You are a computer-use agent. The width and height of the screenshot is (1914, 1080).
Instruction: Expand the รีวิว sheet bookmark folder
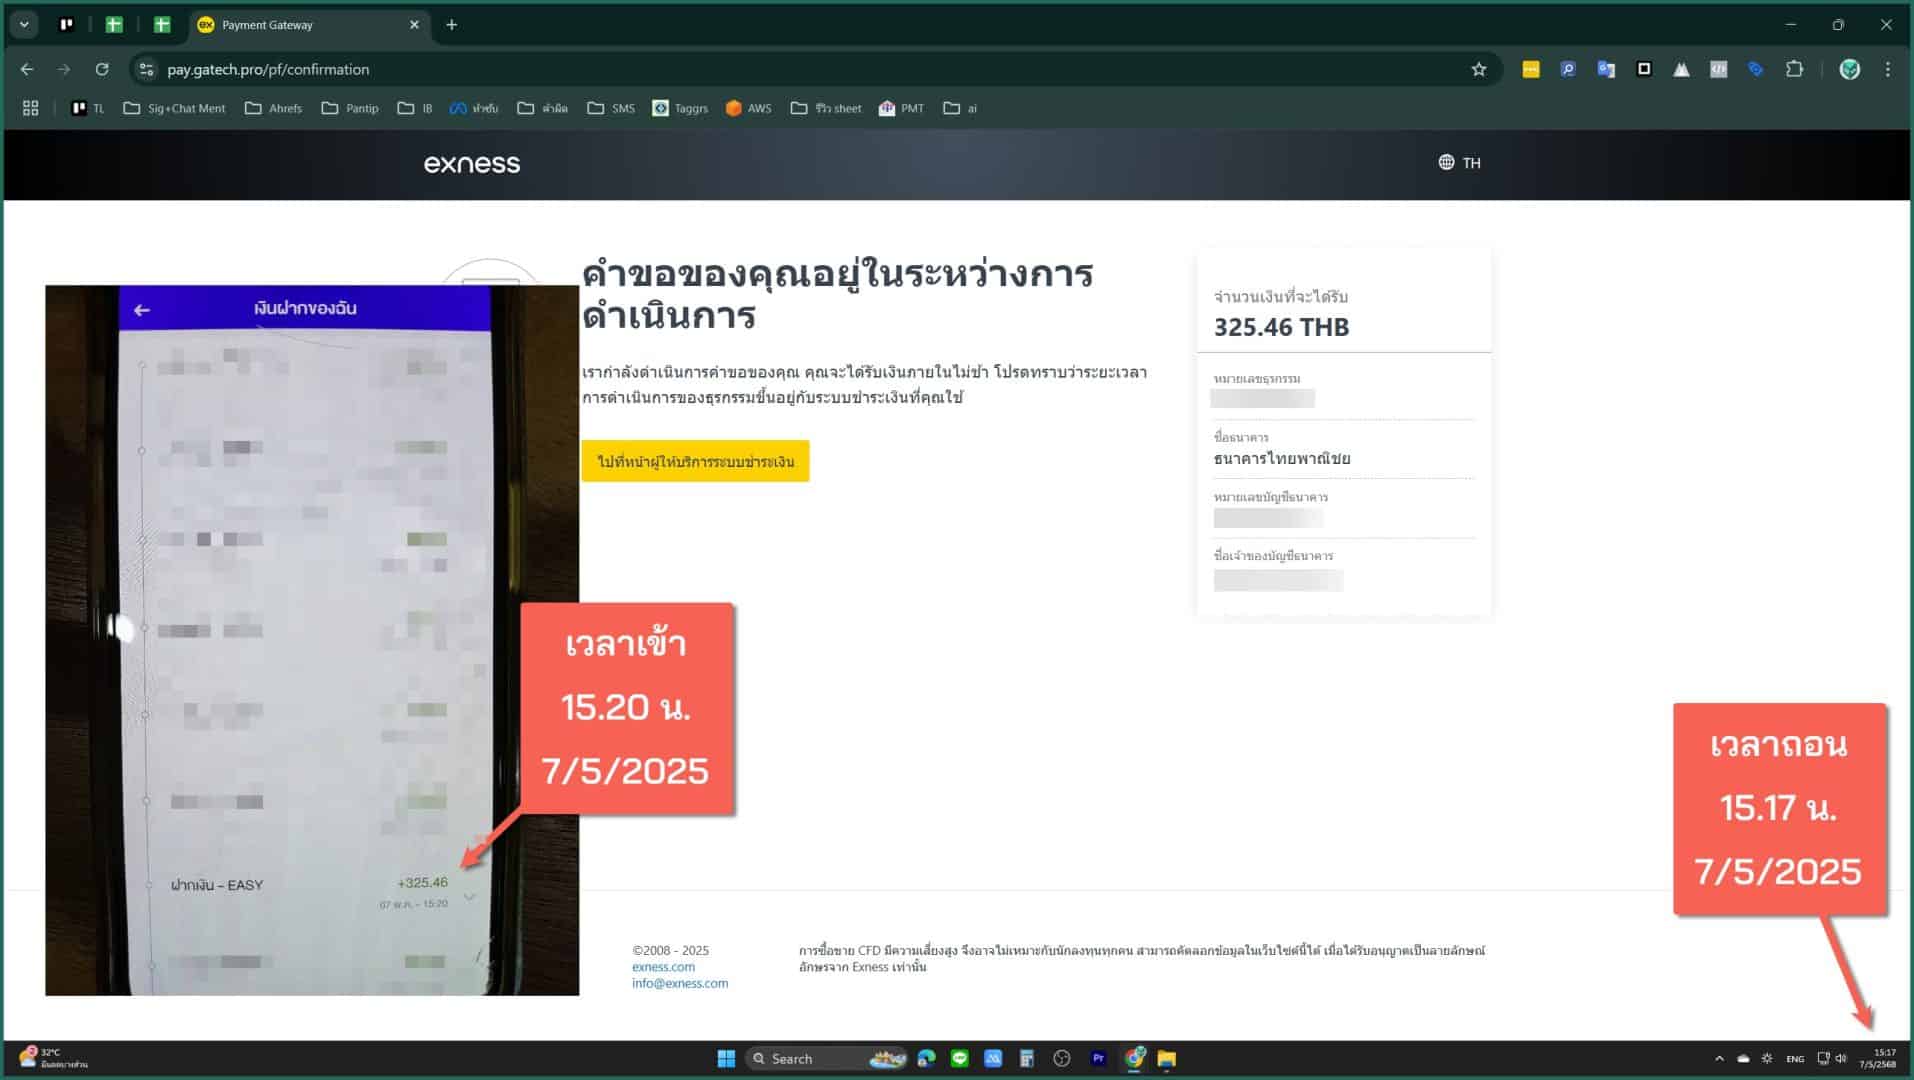pos(826,108)
